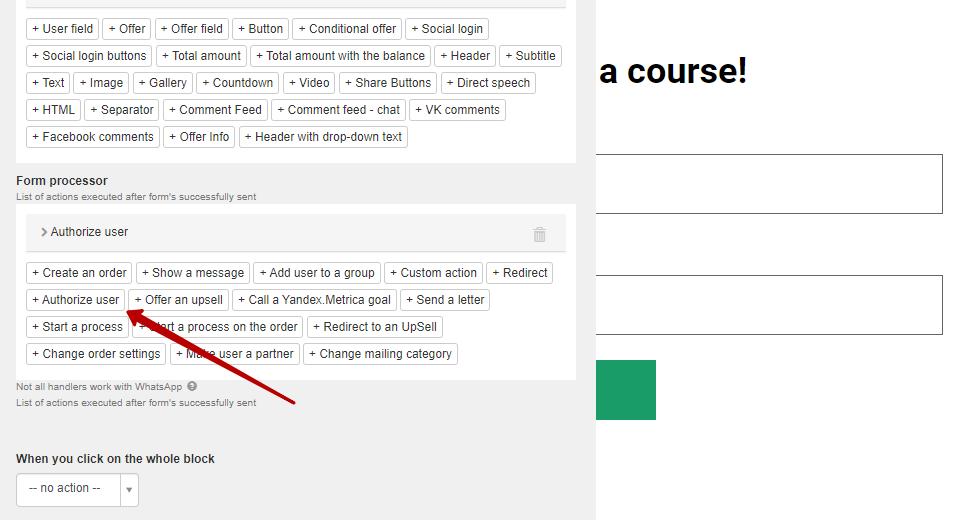Add a User field element

(x=62, y=29)
